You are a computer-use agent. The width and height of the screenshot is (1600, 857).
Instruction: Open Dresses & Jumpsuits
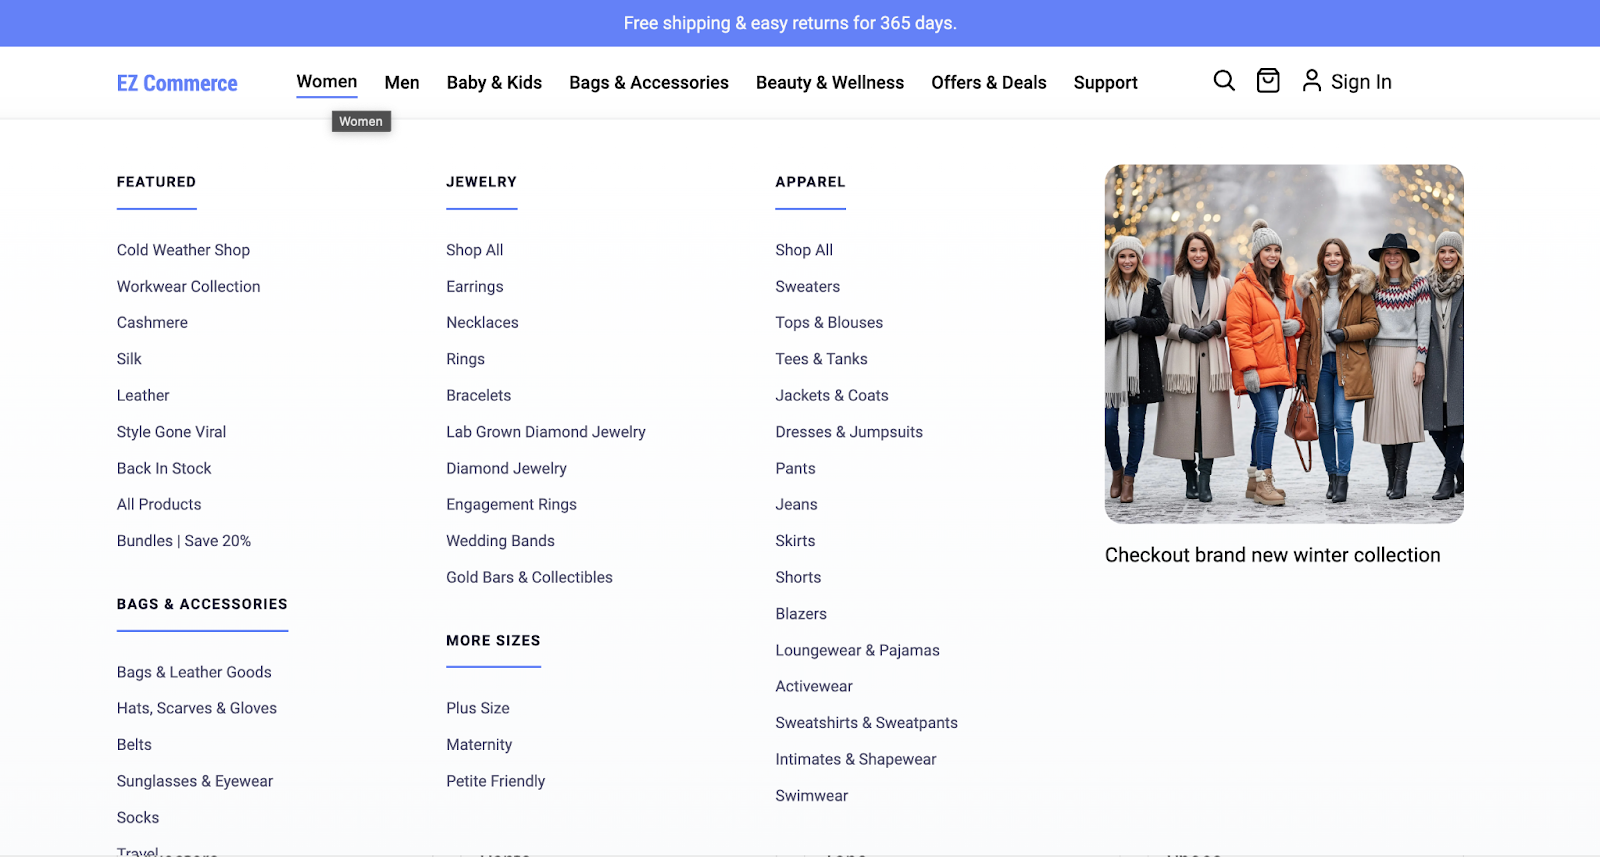(x=849, y=432)
